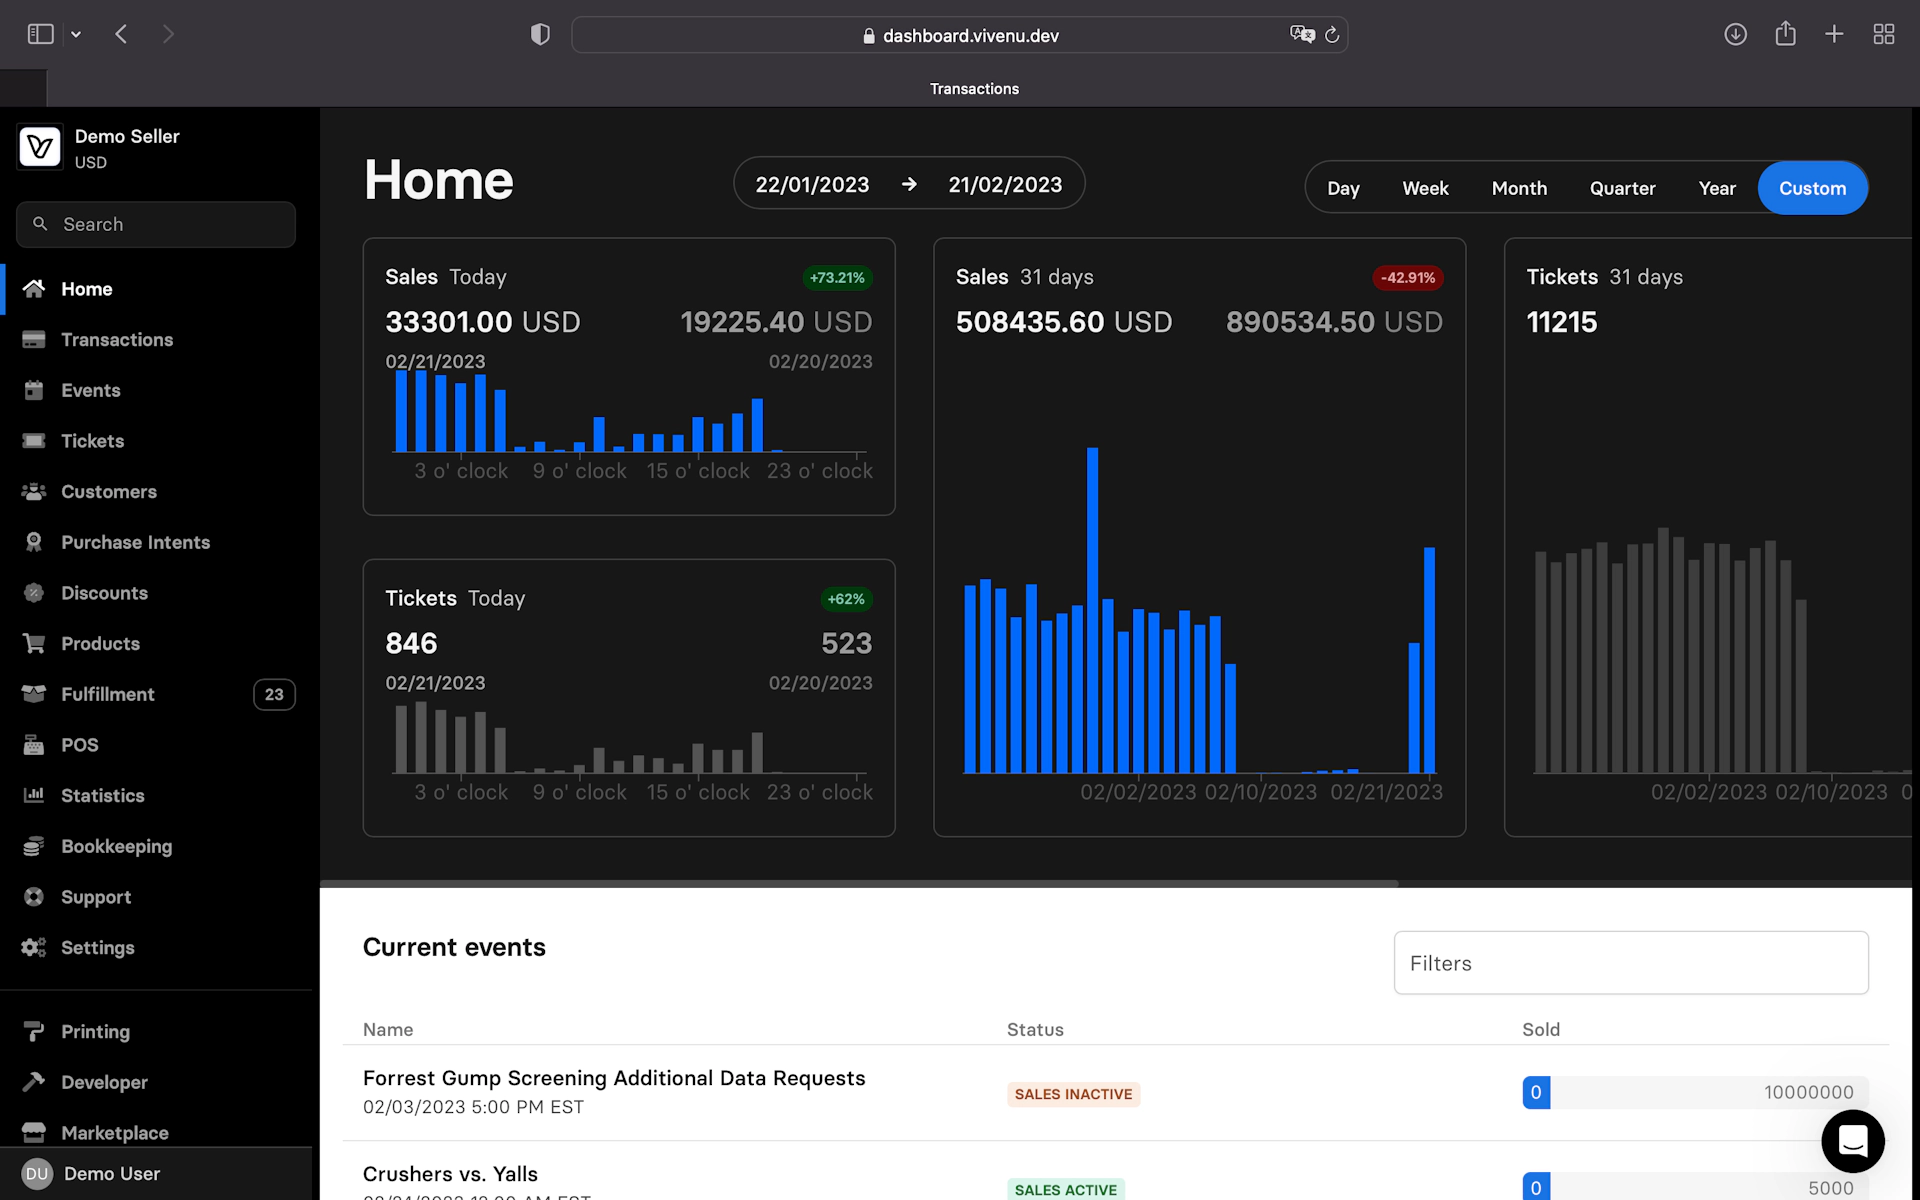This screenshot has width=1920, height=1200.
Task: Expand the Safari sidebar chevron menu
Action: coord(76,35)
